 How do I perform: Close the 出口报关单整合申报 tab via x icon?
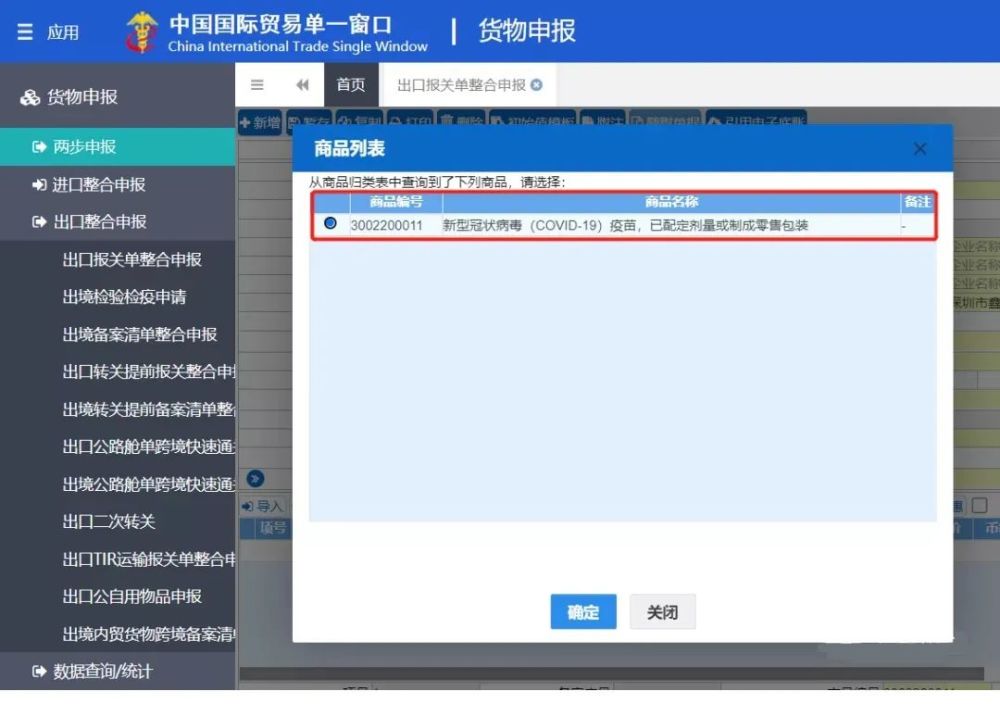coord(537,85)
